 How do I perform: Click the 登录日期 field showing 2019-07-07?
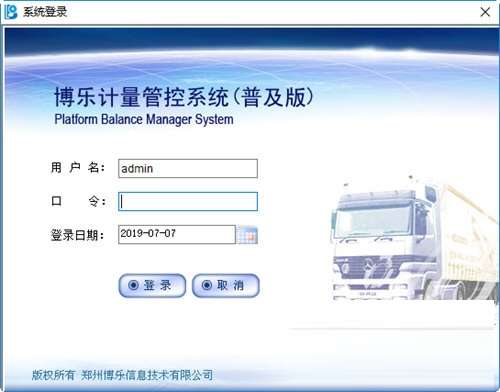[x=177, y=234]
